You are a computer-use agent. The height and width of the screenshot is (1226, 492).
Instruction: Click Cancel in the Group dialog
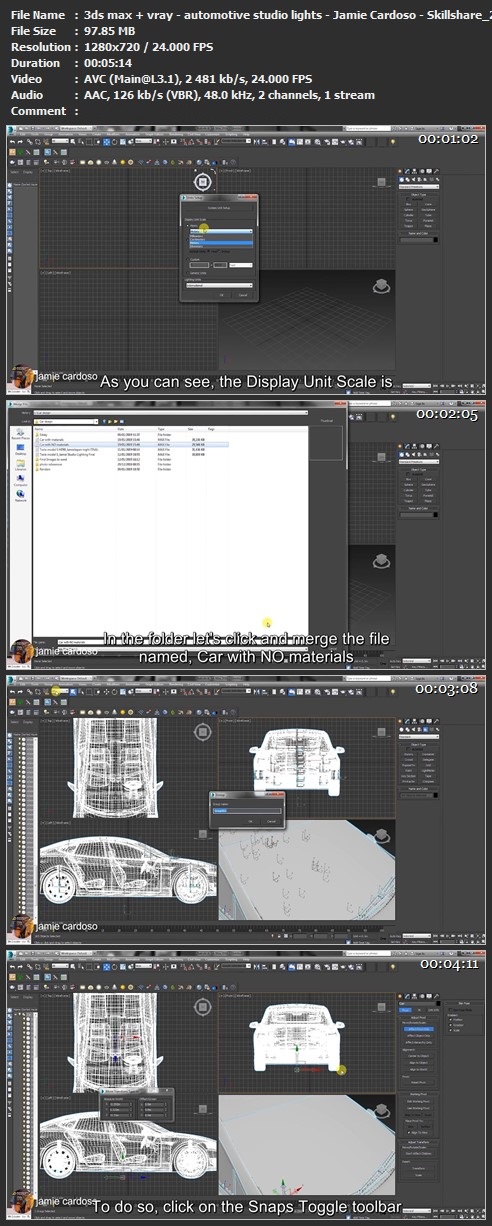[x=271, y=821]
